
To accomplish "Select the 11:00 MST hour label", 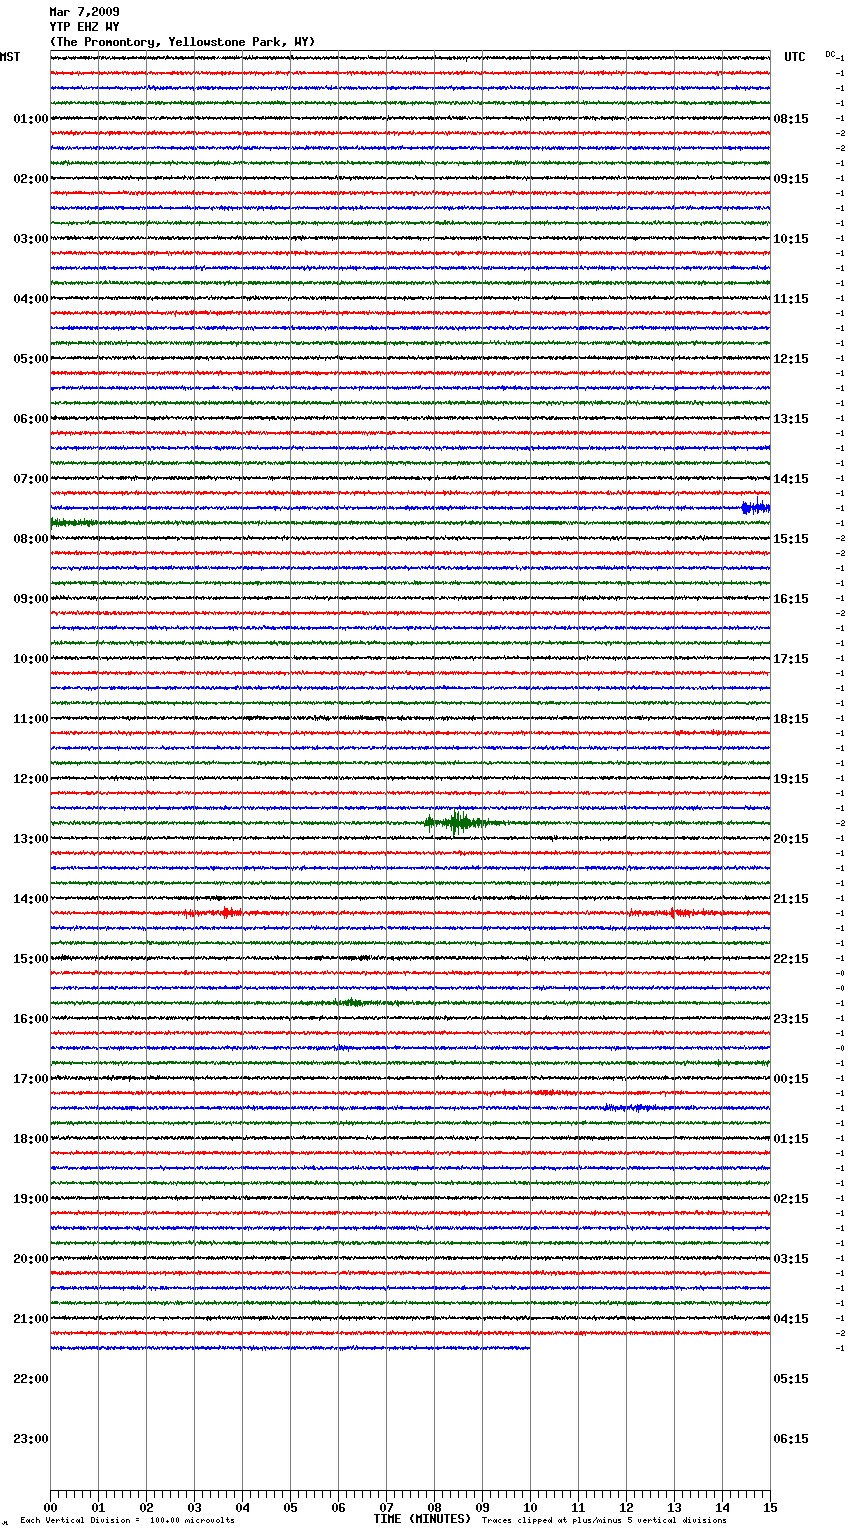I will (31, 719).
